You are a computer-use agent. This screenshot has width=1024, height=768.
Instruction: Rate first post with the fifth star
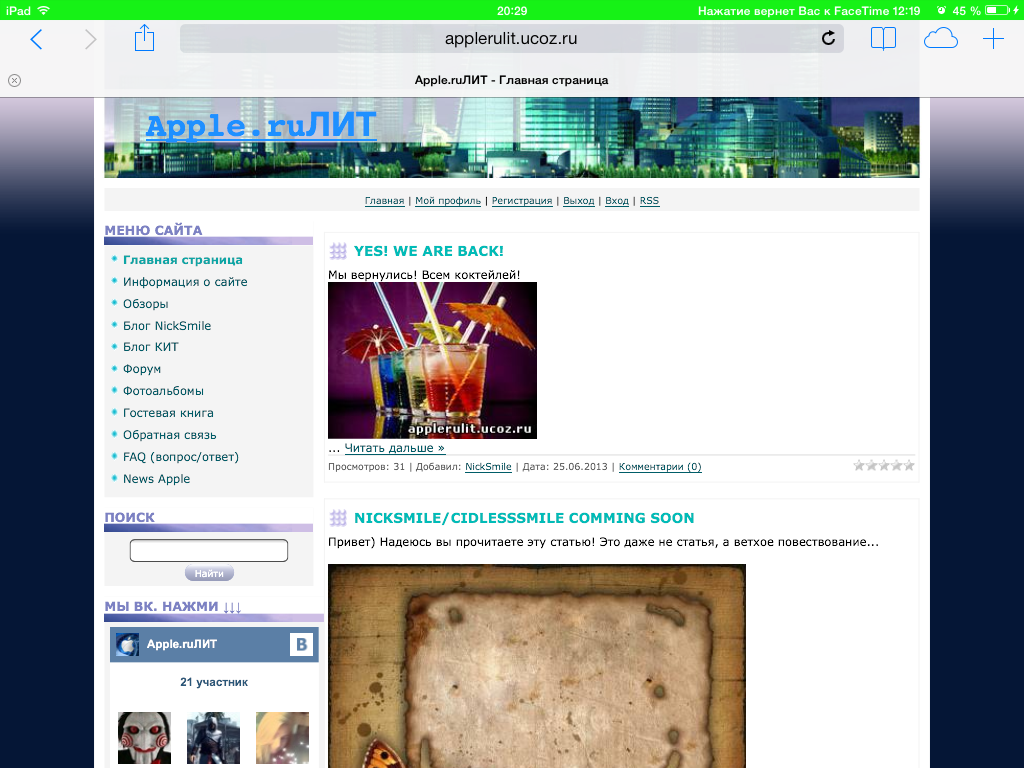[909, 466]
